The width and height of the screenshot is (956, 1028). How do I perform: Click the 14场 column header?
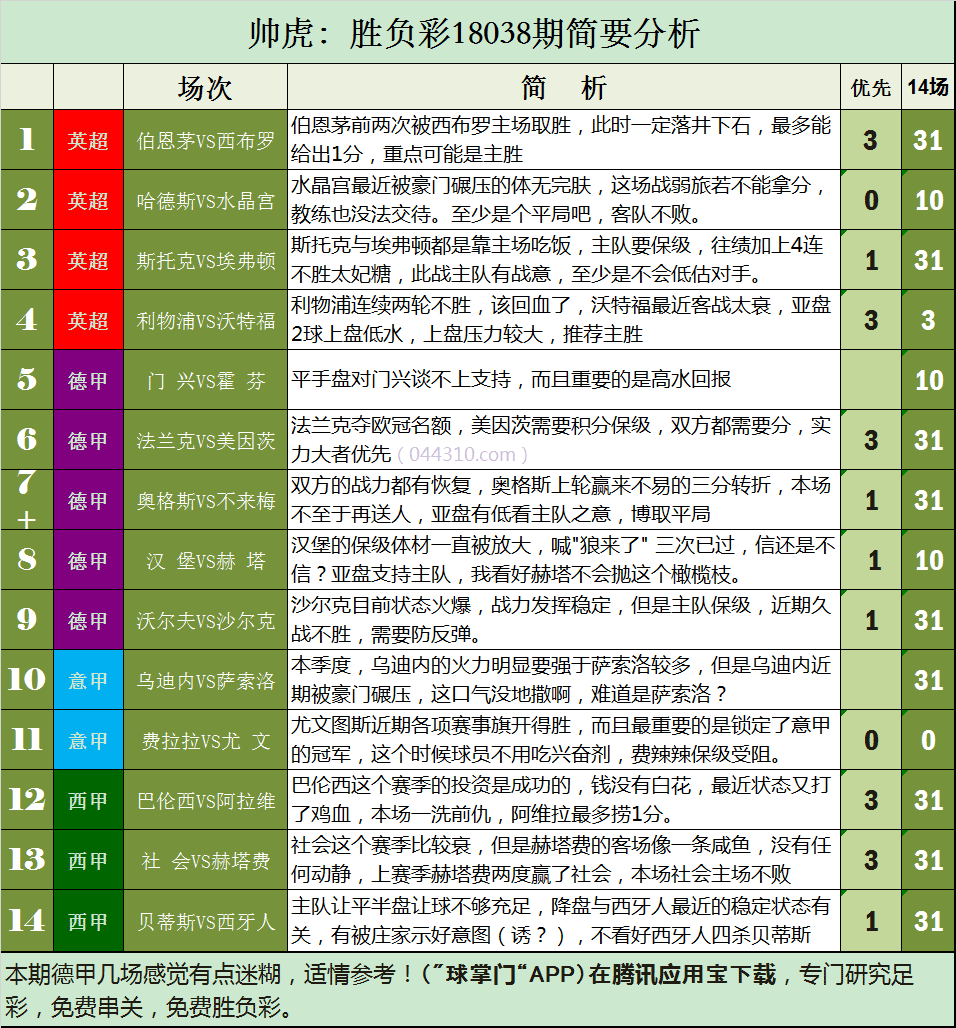(x=928, y=87)
